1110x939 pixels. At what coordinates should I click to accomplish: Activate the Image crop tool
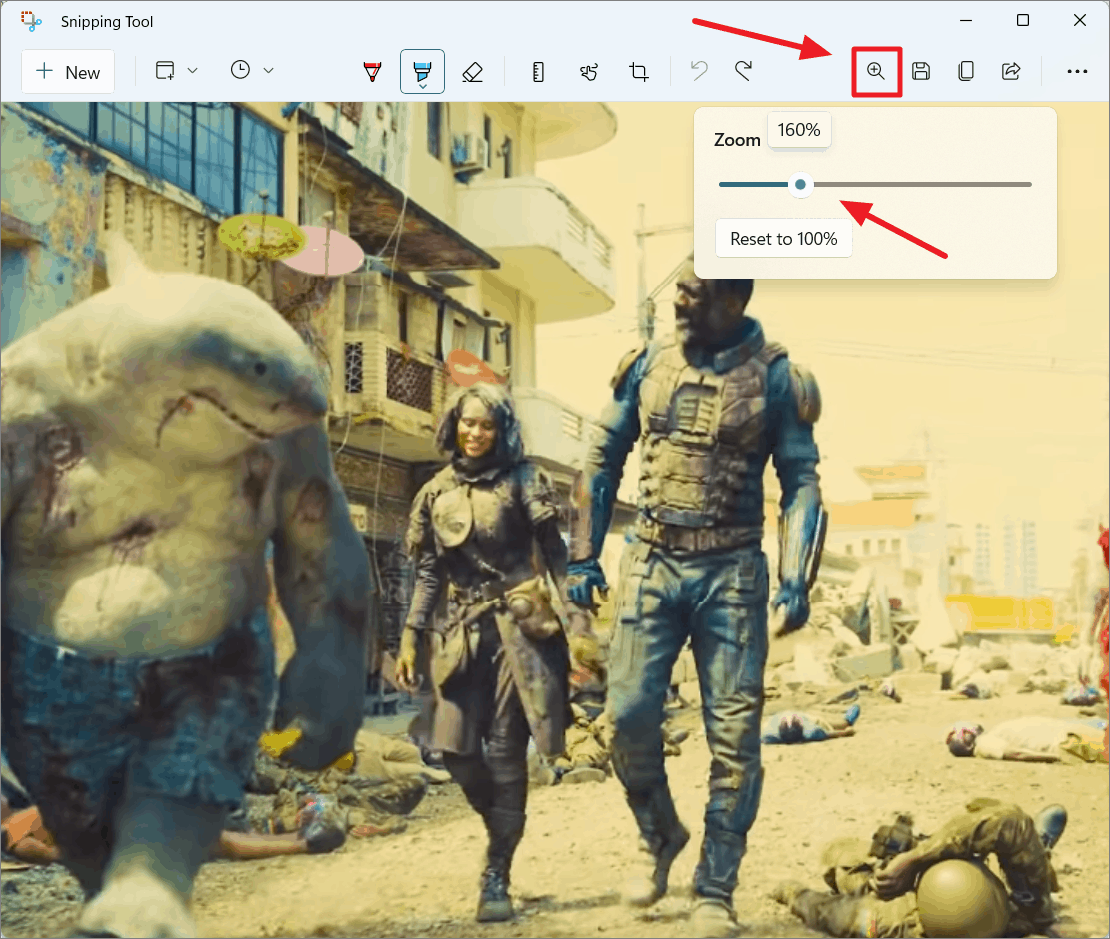[x=639, y=71]
